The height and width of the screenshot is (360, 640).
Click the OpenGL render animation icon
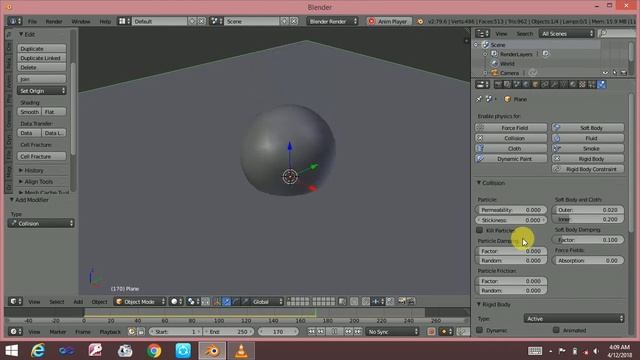click(x=411, y=301)
